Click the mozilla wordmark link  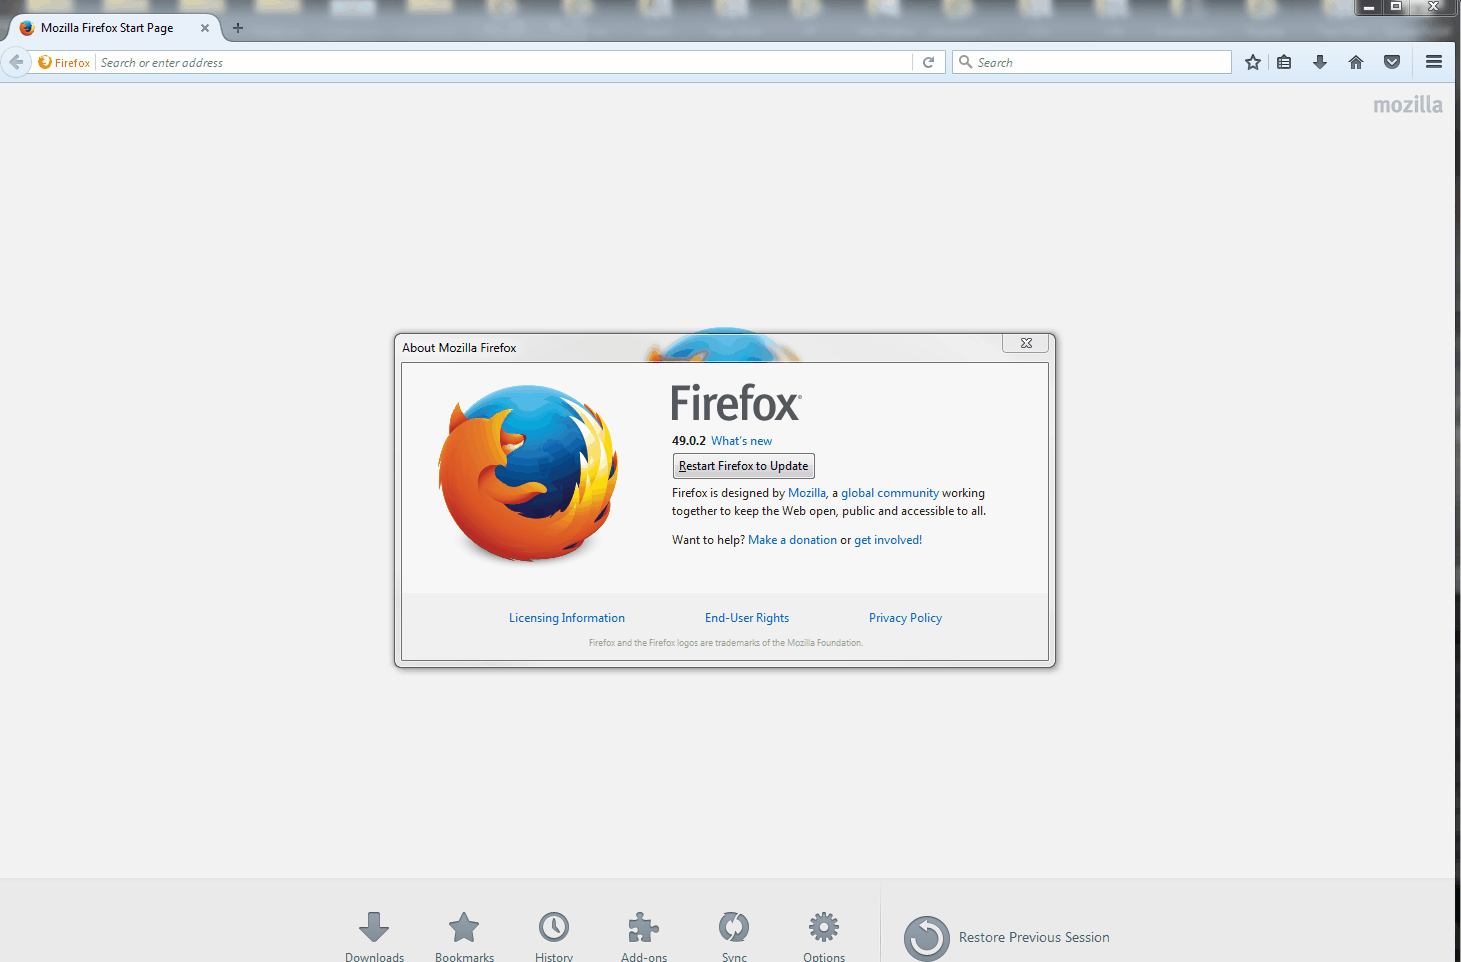1408,105
